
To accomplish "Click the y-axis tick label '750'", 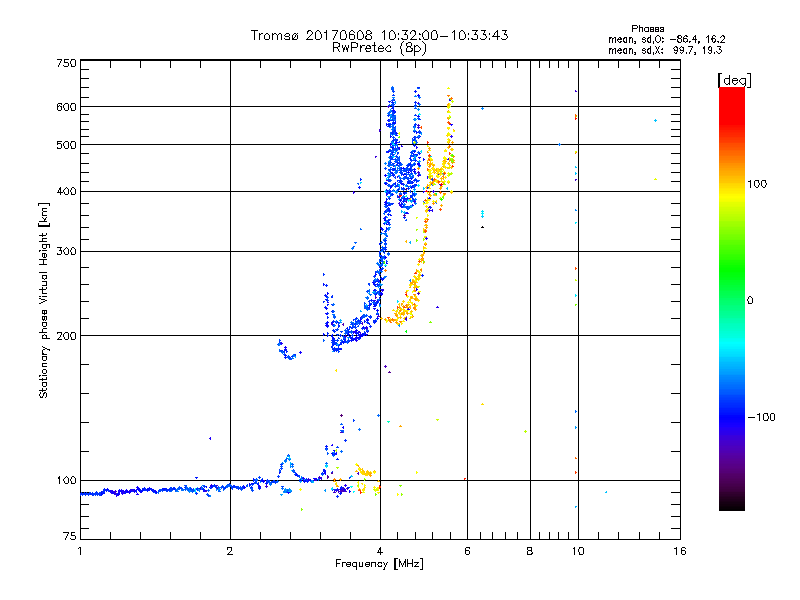I will point(66,63).
